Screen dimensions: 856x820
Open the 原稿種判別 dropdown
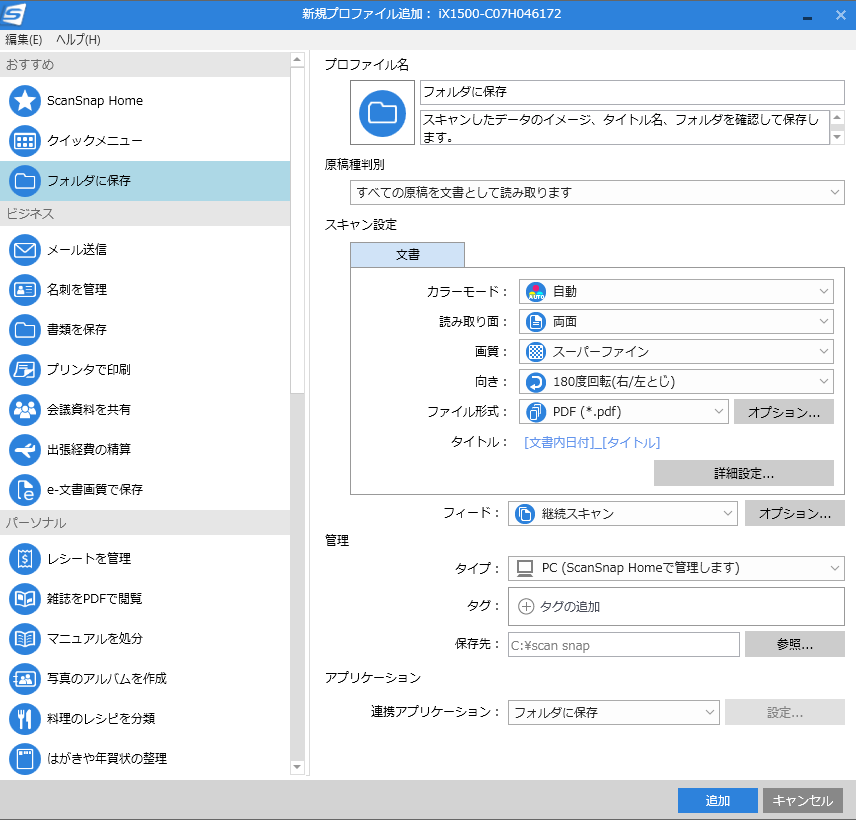coord(597,193)
